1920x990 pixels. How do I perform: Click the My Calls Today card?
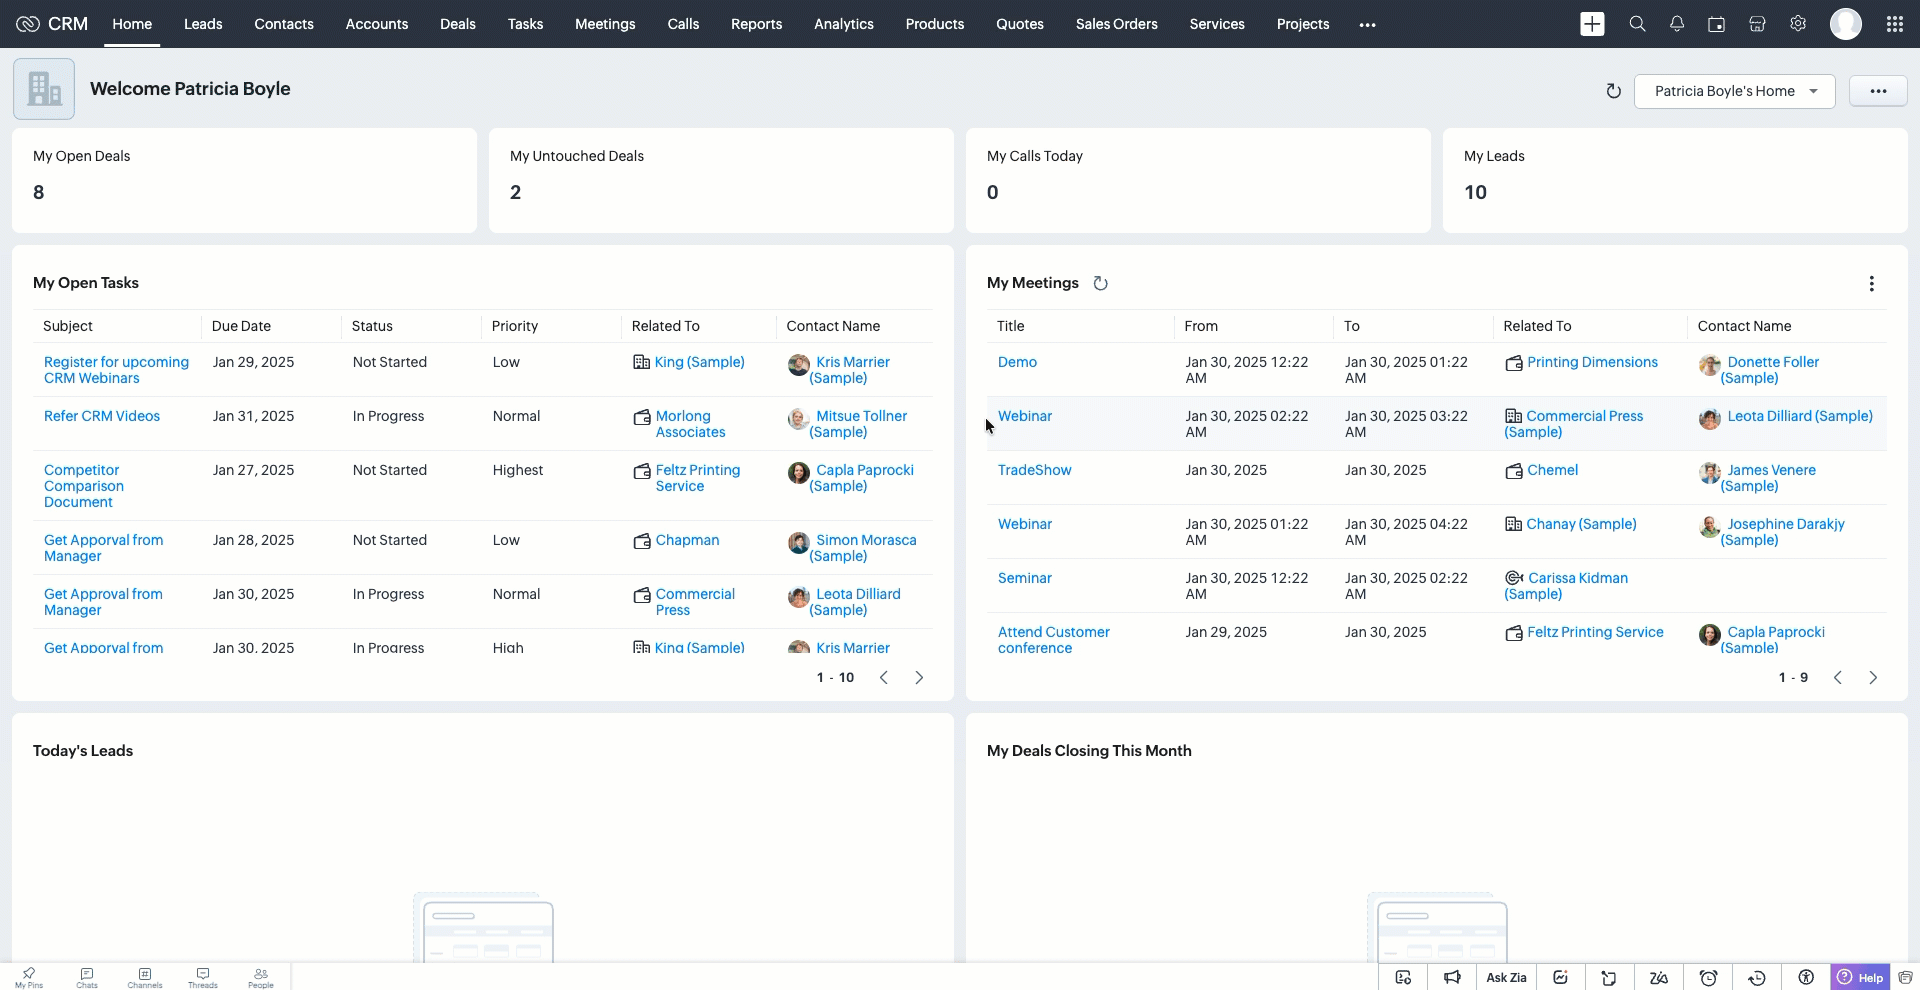(1198, 180)
